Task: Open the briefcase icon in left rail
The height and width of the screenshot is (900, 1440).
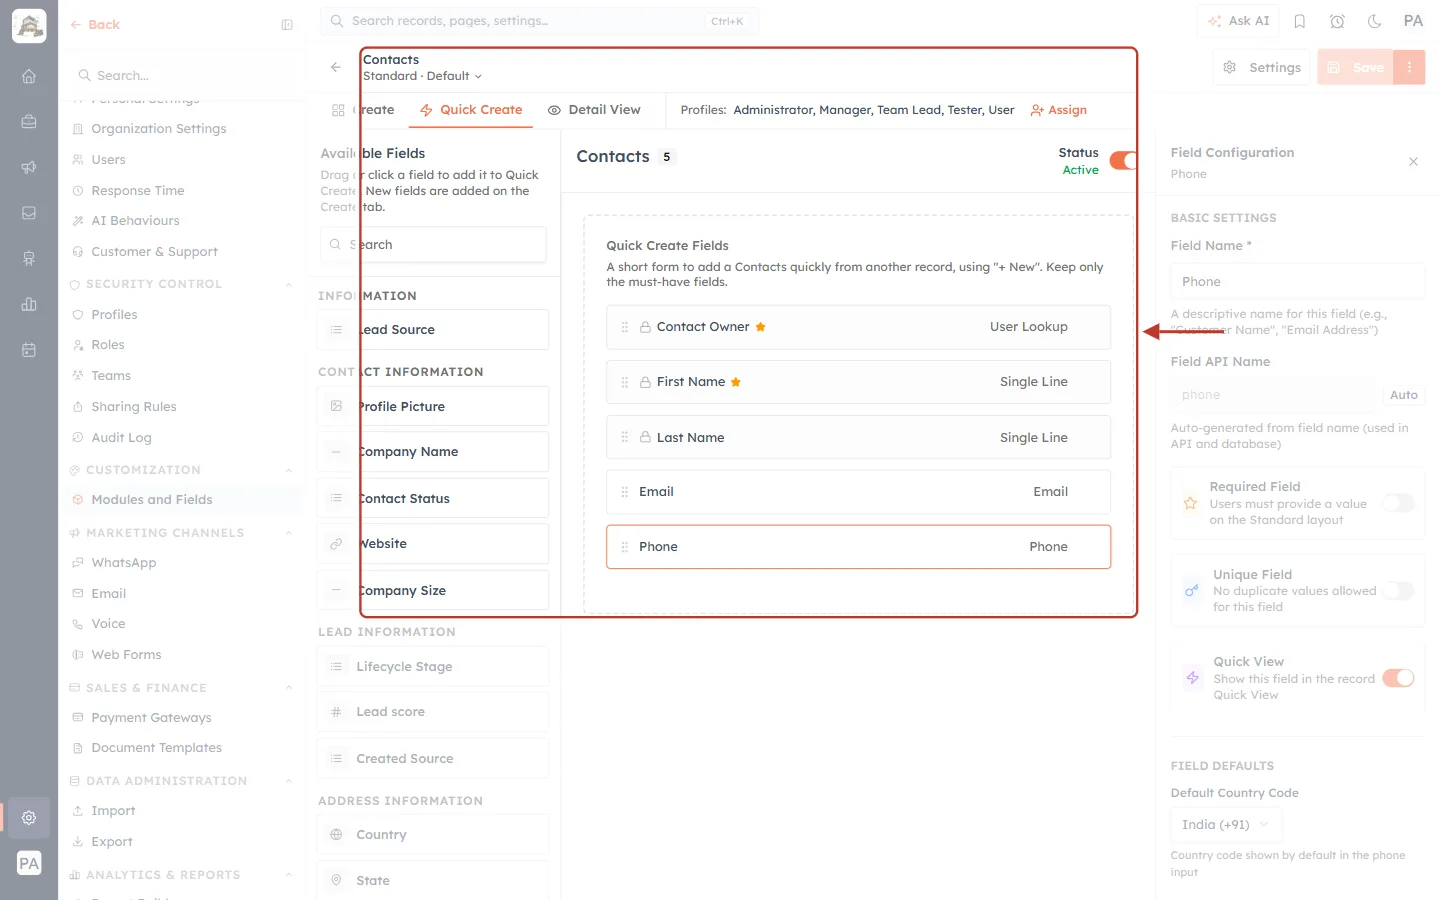Action: click(29, 122)
